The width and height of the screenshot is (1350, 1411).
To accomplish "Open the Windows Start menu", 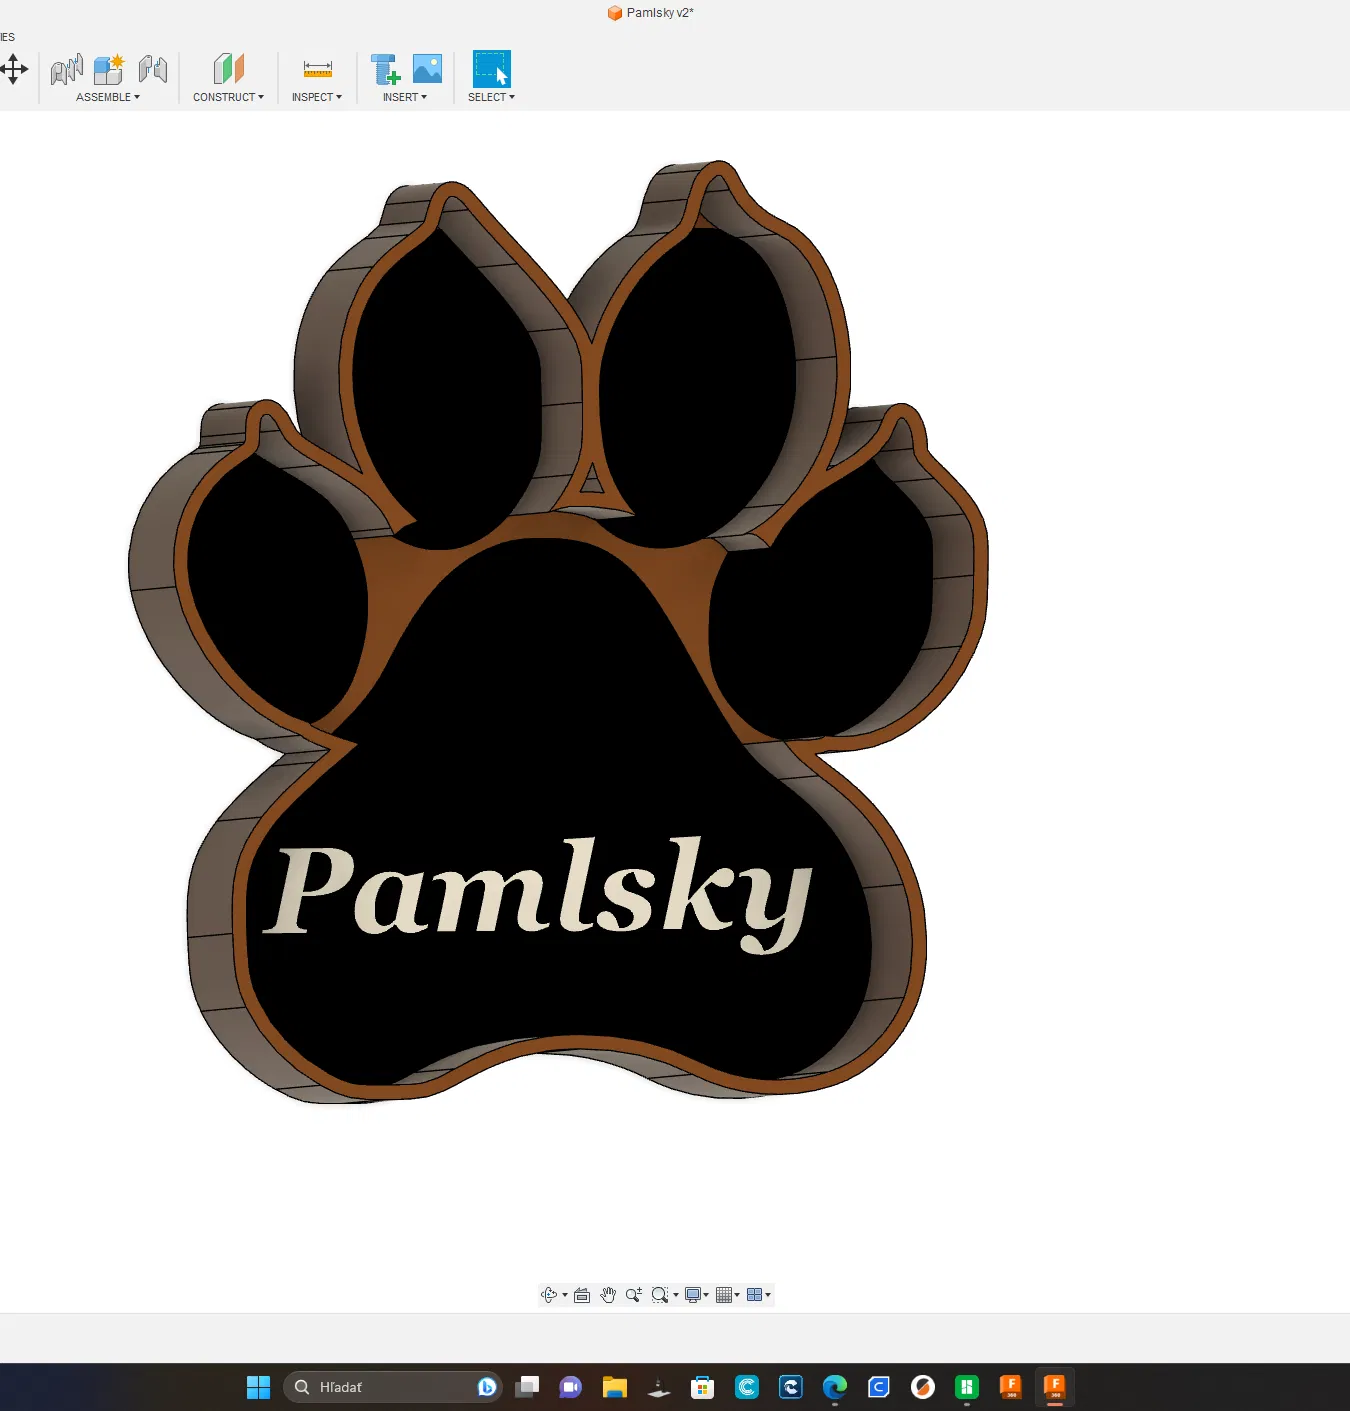I will pyautogui.click(x=259, y=1387).
